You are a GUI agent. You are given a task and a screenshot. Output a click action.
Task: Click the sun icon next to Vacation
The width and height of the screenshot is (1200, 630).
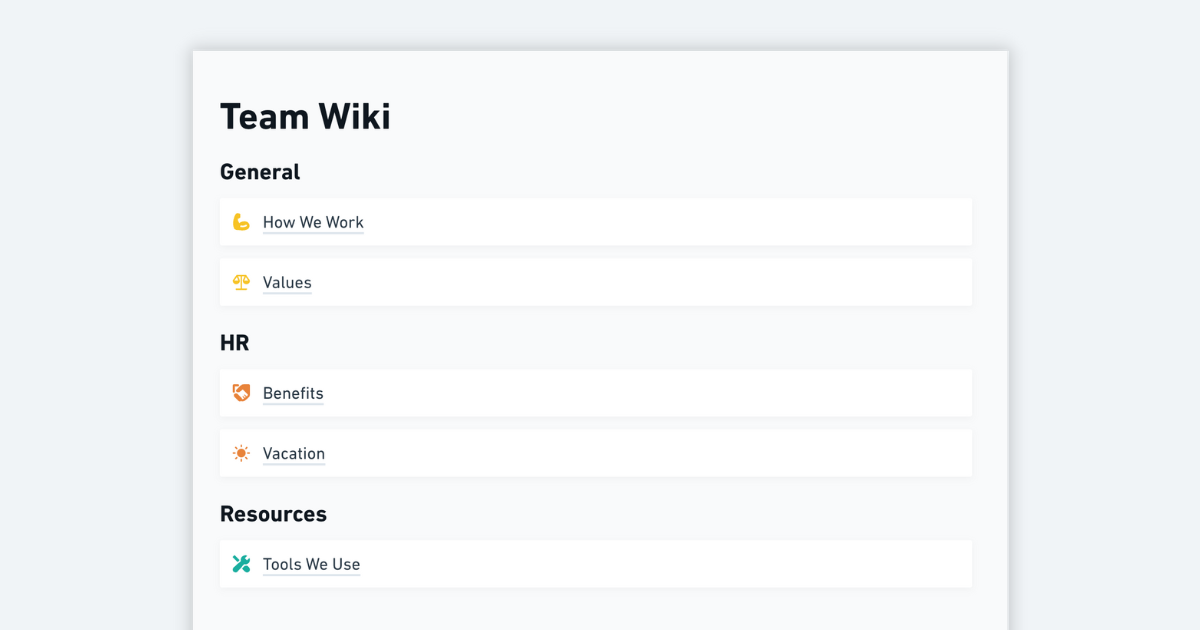(x=240, y=453)
